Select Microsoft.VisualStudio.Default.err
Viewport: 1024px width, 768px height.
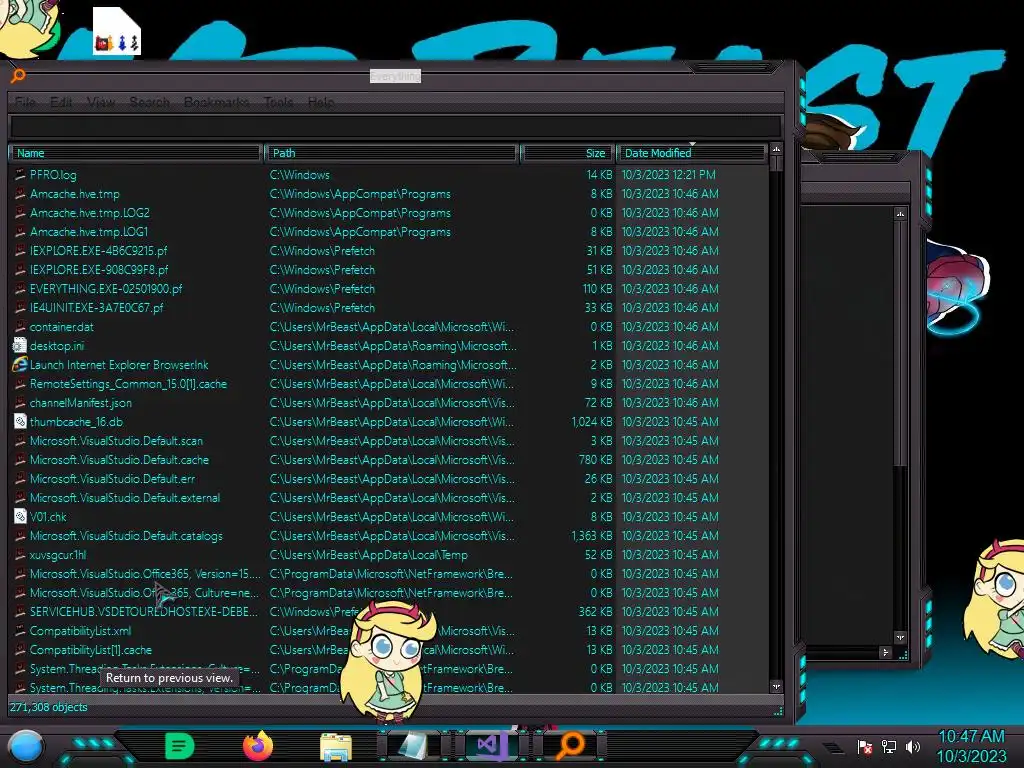[x=112, y=478]
